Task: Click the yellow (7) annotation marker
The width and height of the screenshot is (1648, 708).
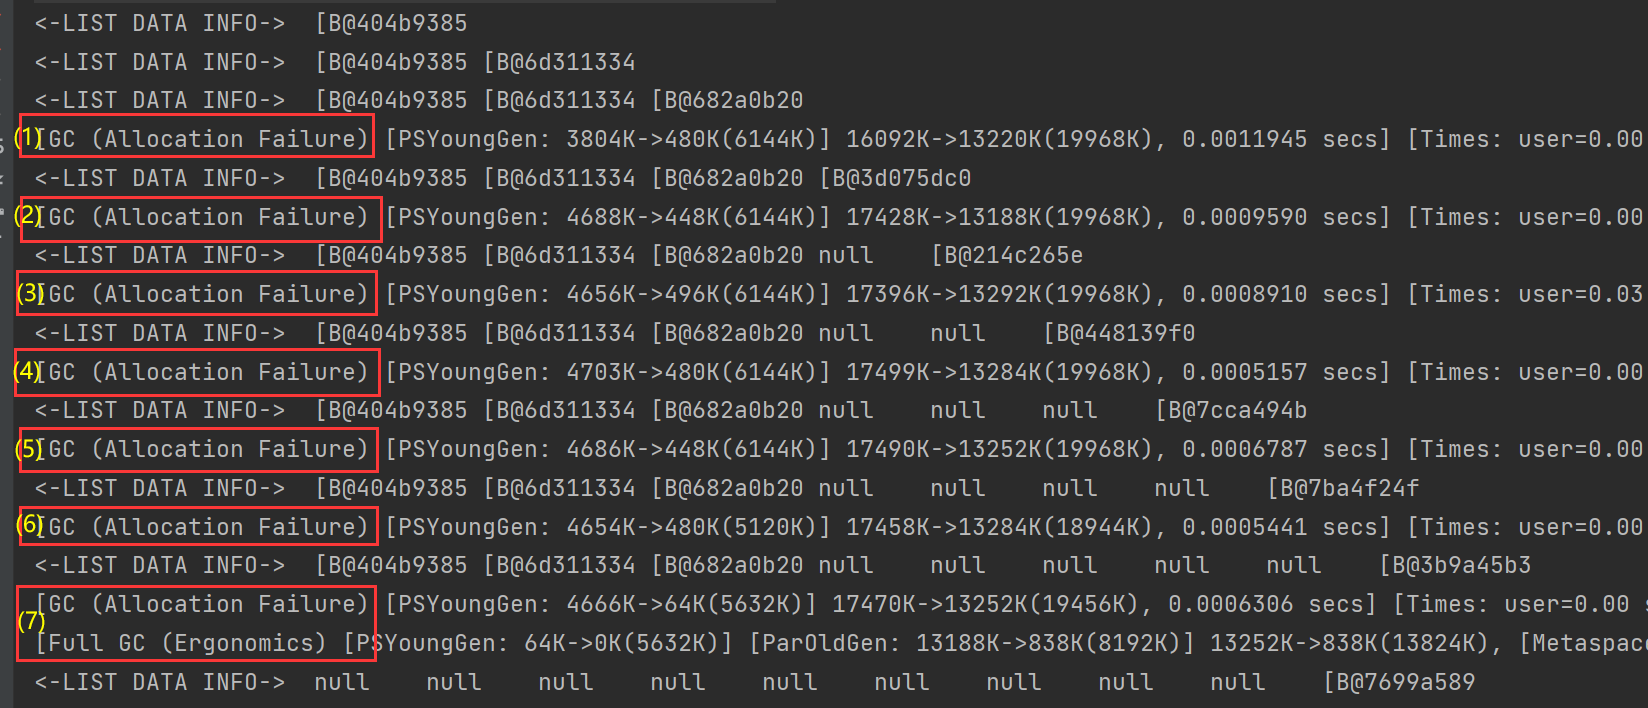Action: (31, 621)
